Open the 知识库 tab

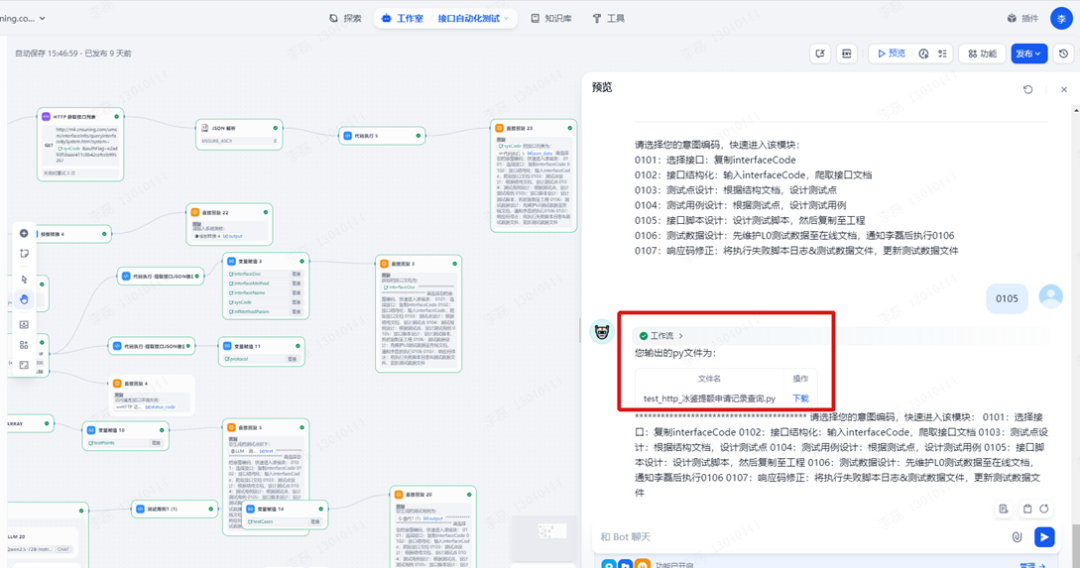tap(552, 19)
